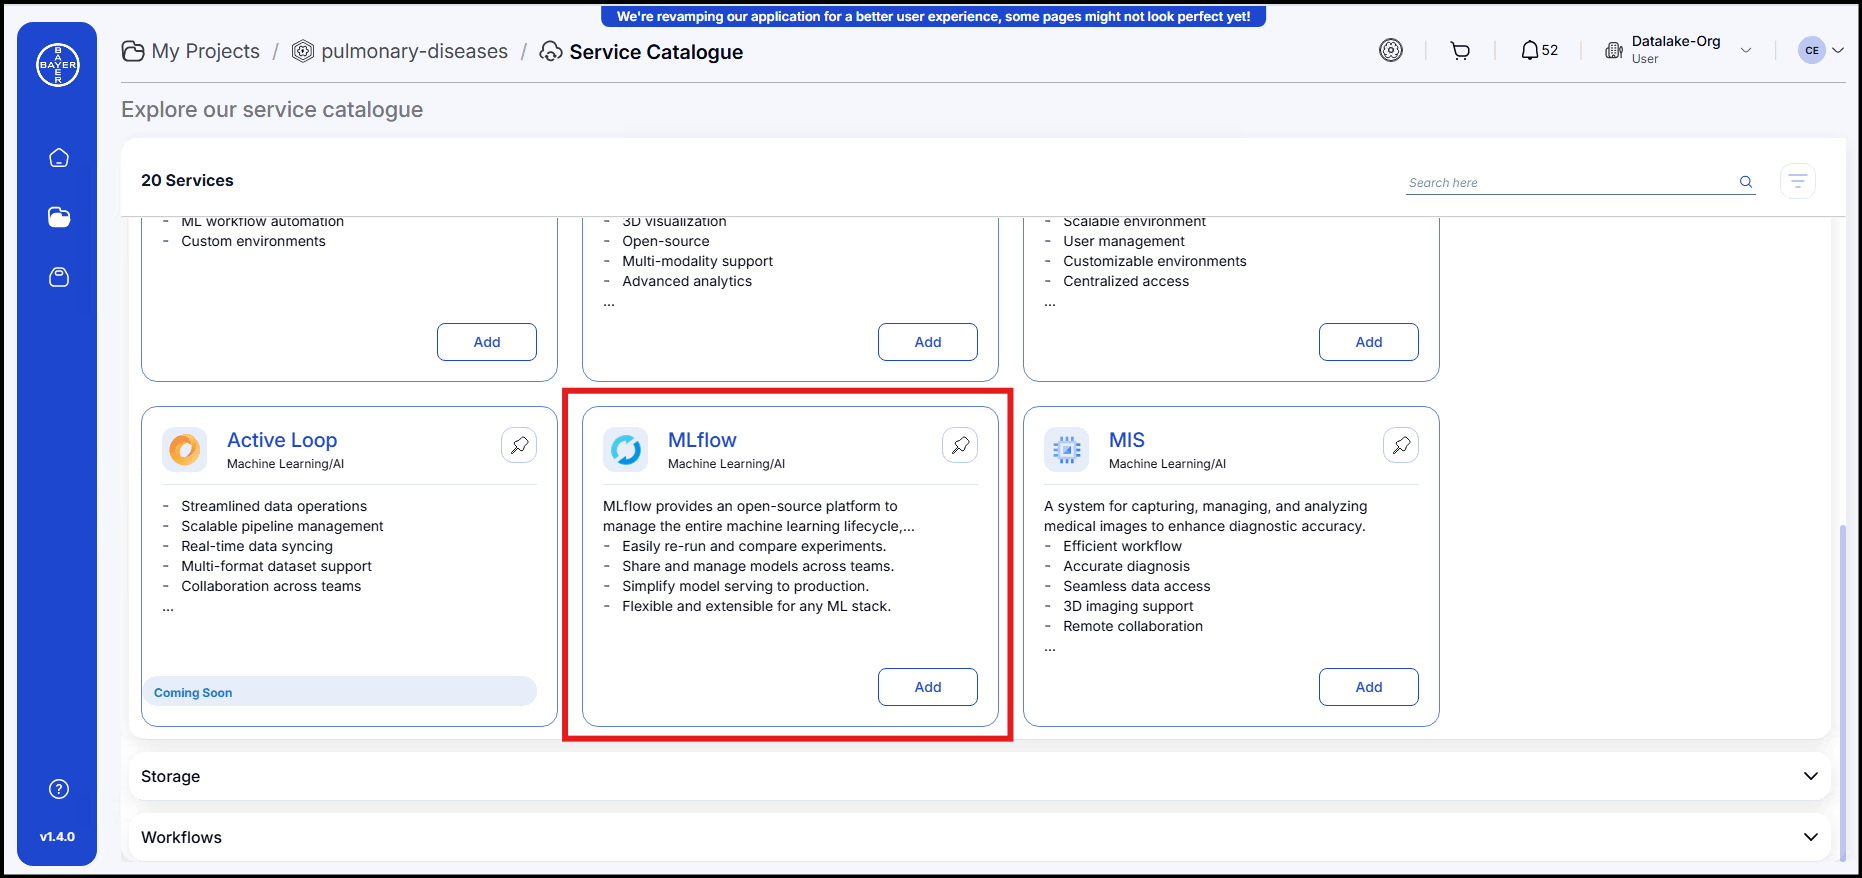Click 'Multi-modality support' text

697,261
